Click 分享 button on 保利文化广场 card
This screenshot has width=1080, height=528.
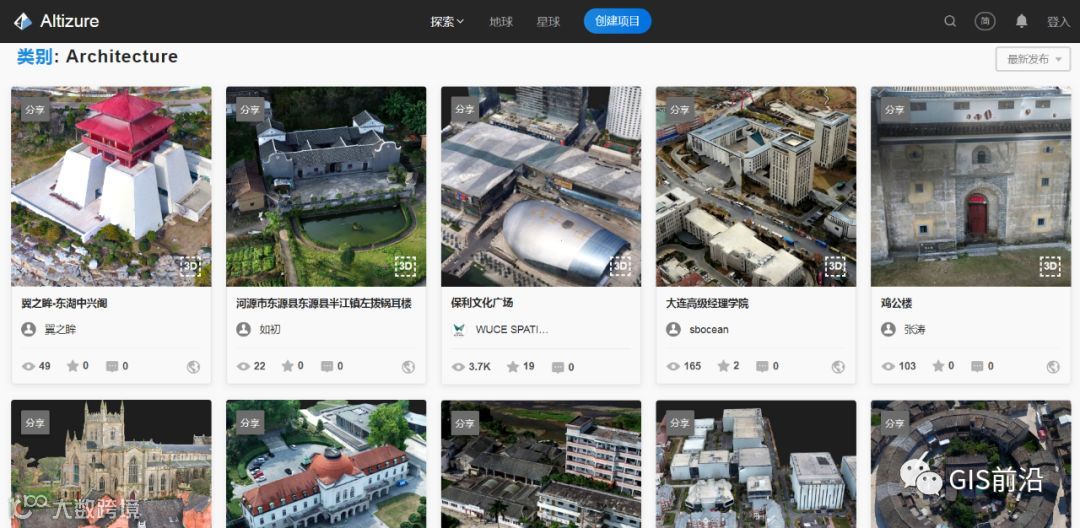[x=464, y=109]
